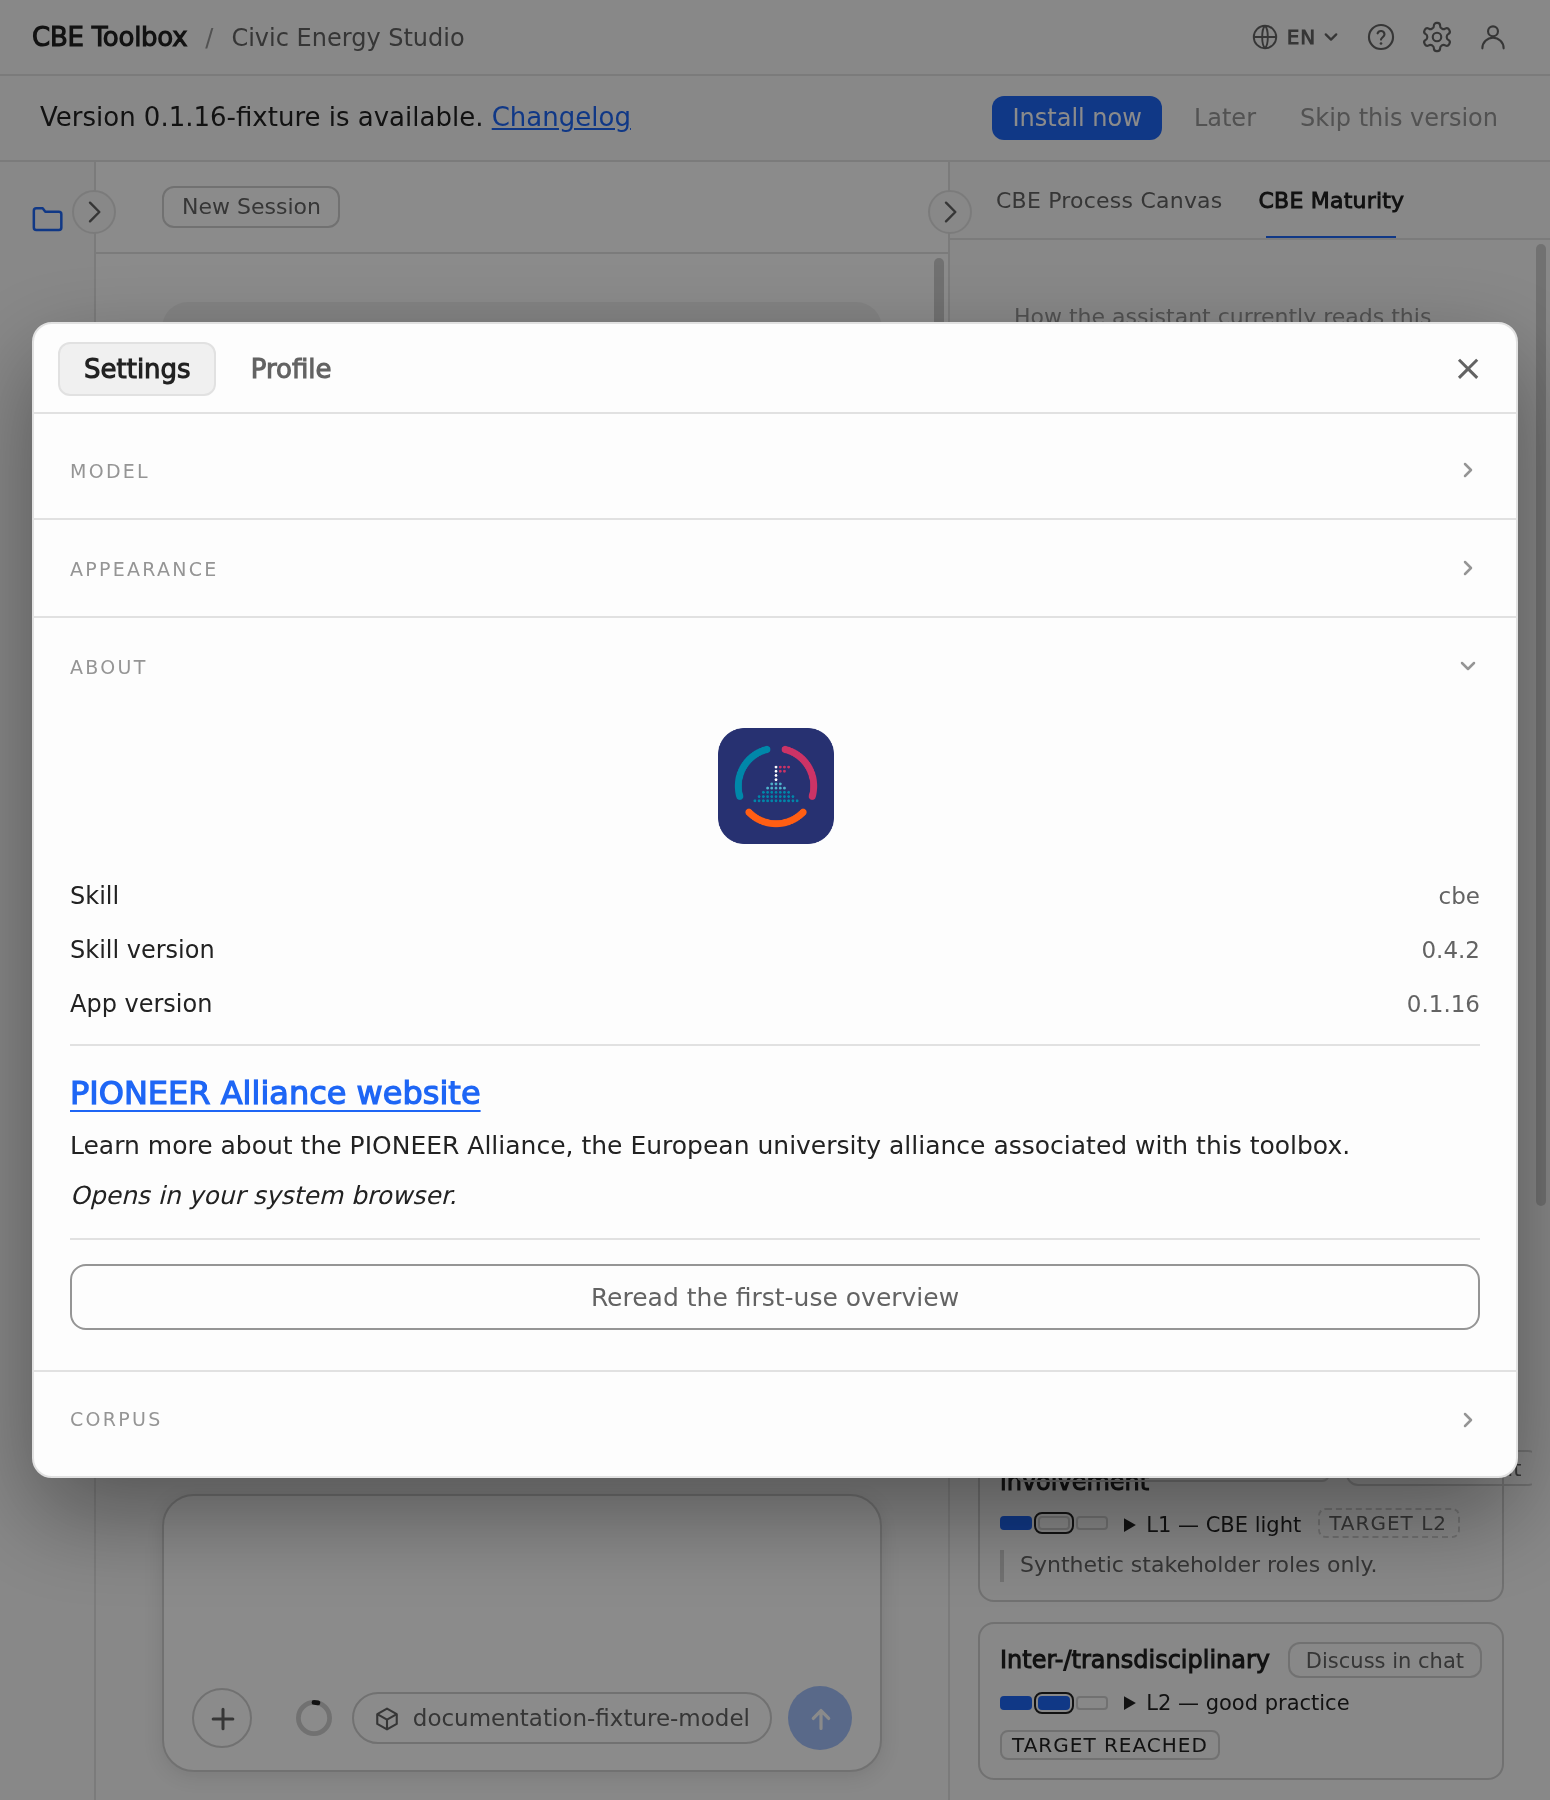
Task: Expand the L2 — good practice disclosure triangle
Action: click(x=1130, y=1703)
